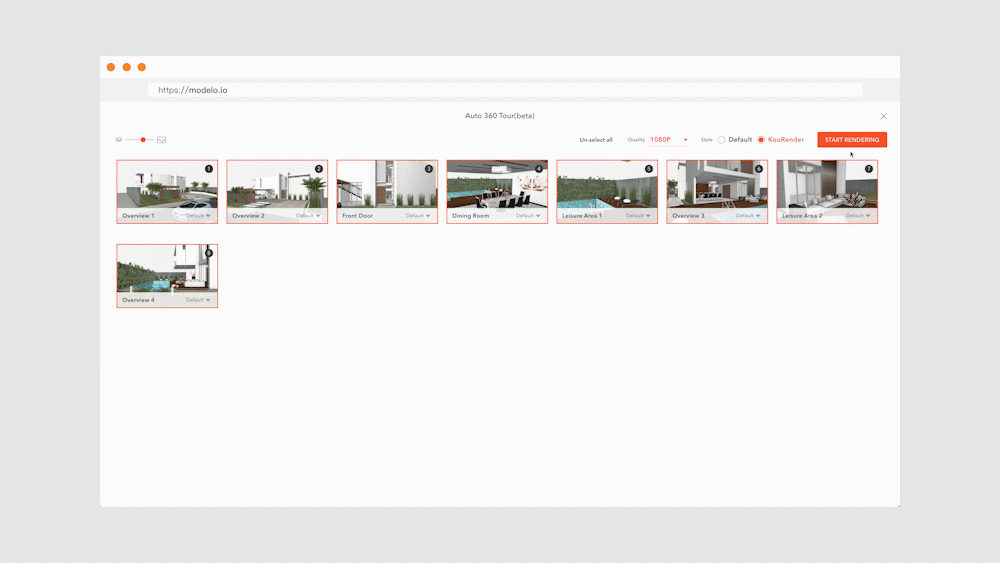Viewport: 1000px width, 563px height.
Task: Click the number 3 badge on Front Door
Action: 429,169
